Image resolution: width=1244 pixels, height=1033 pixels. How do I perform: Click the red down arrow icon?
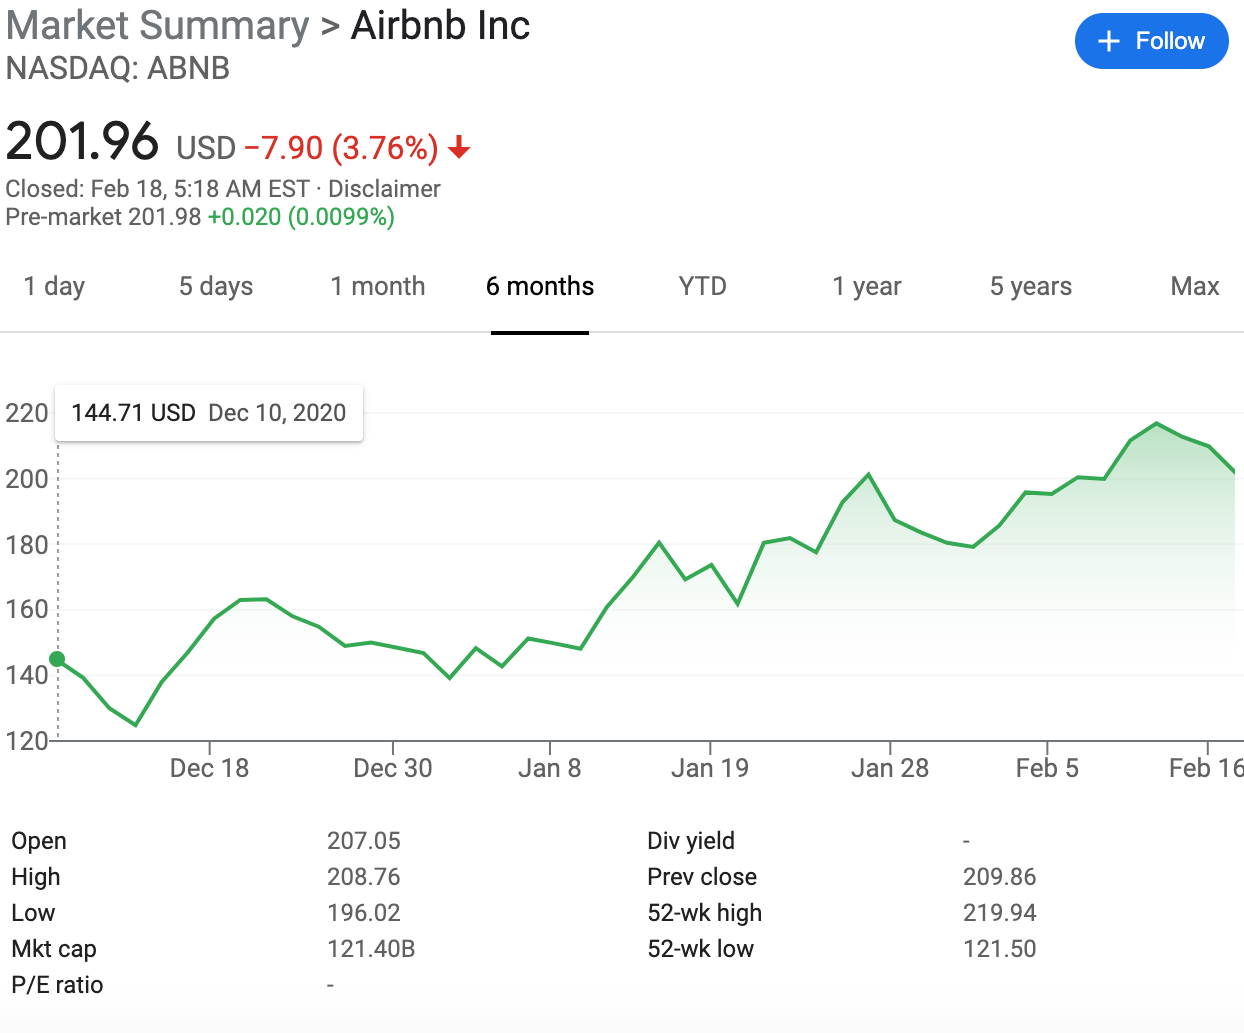(459, 148)
